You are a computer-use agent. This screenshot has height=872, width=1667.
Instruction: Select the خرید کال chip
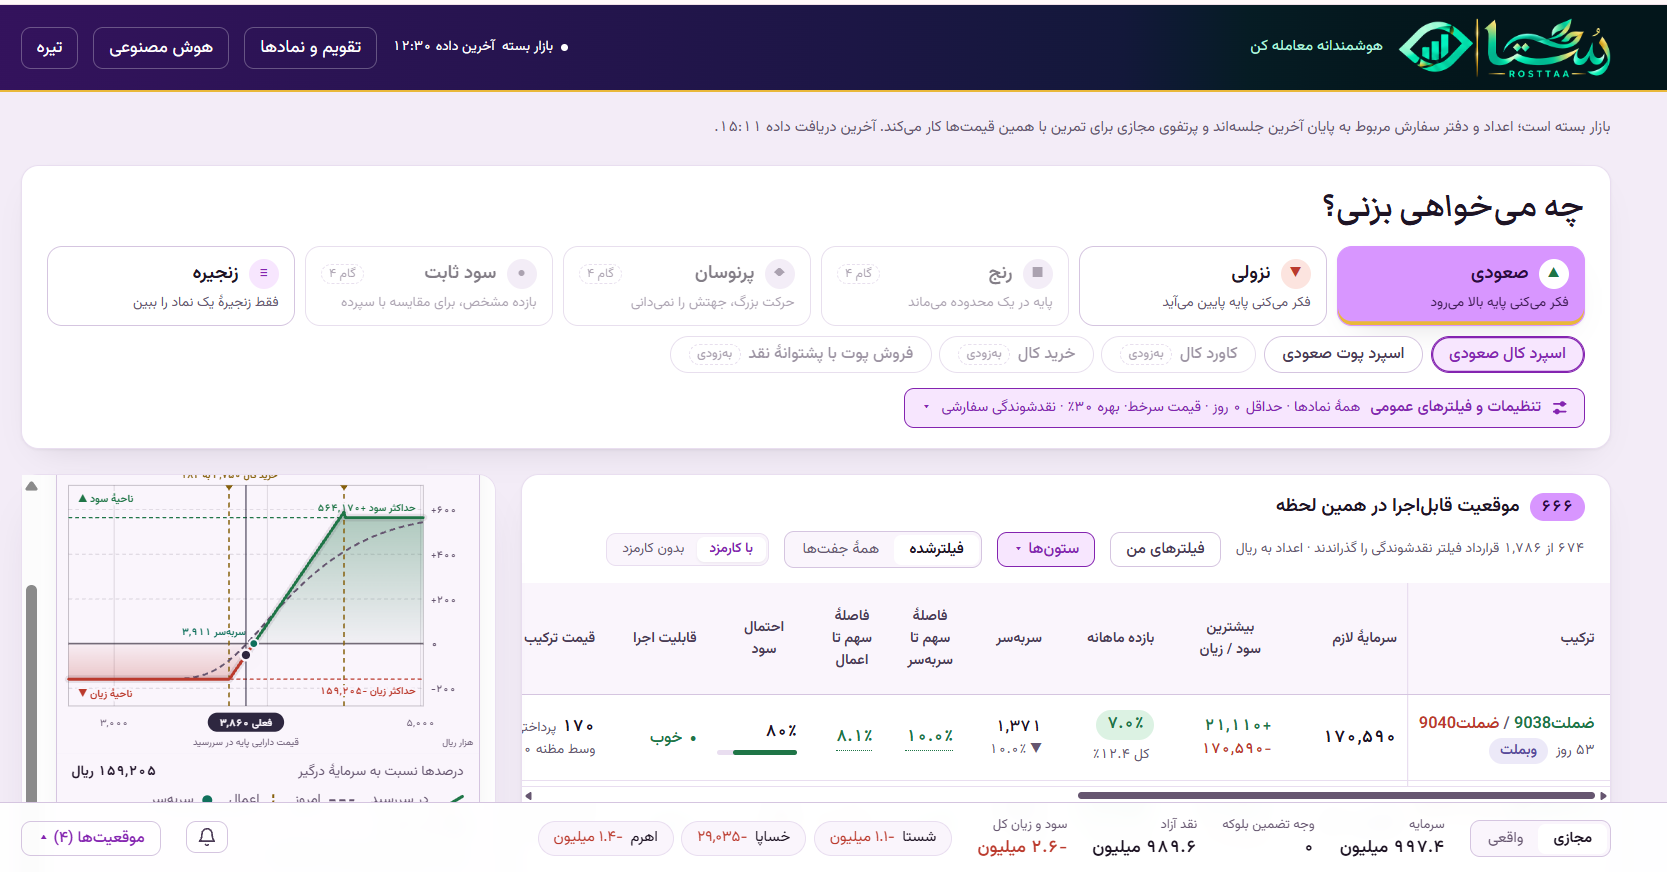coord(1016,354)
